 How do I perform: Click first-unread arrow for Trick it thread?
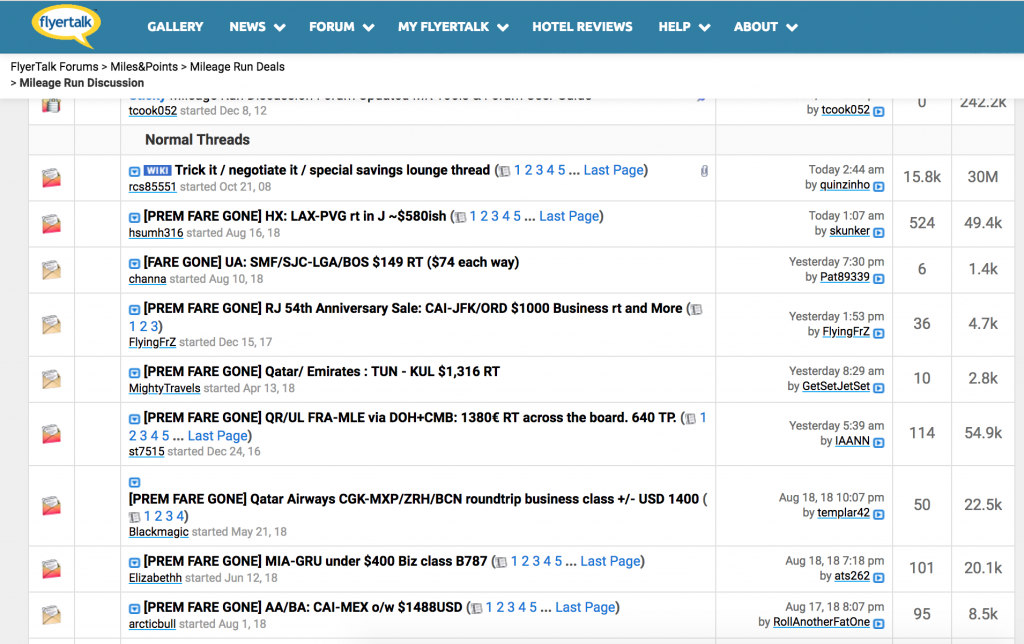(135, 171)
